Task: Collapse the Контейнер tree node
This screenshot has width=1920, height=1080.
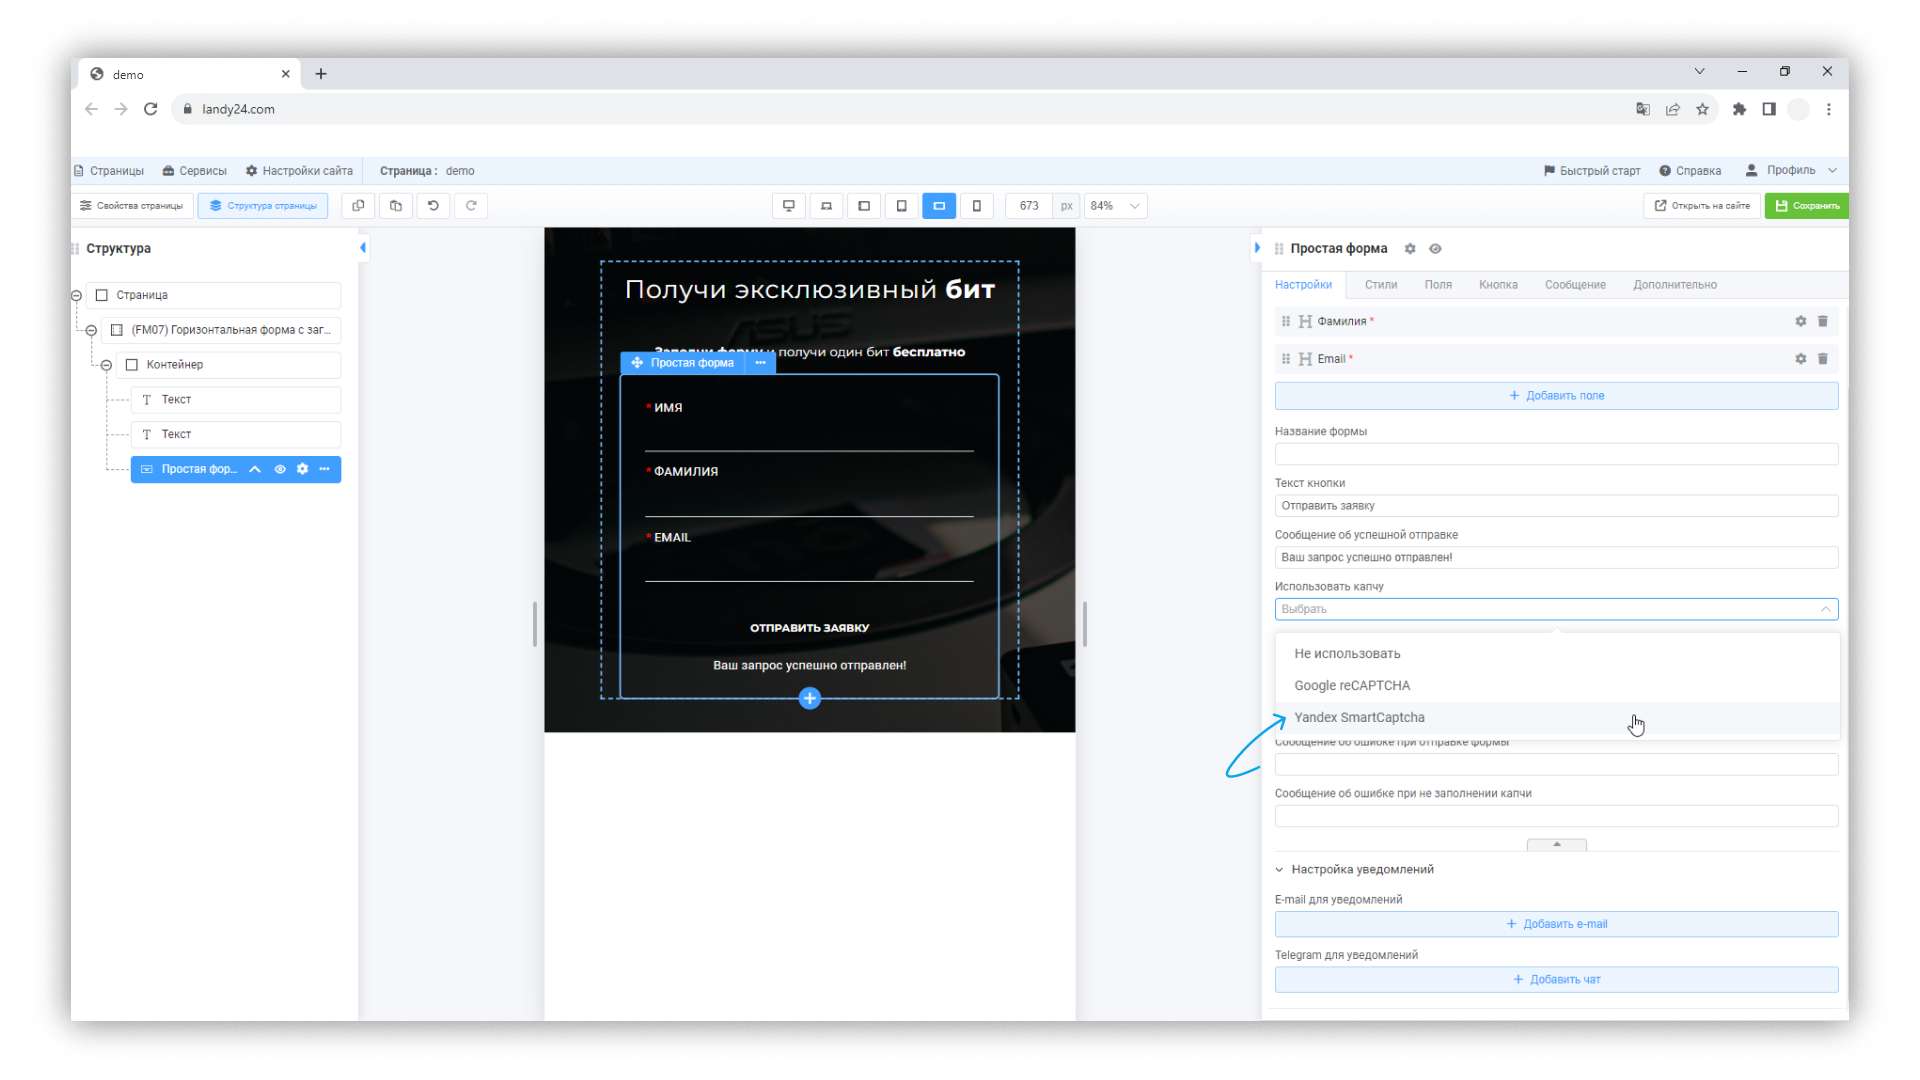Action: 106,365
